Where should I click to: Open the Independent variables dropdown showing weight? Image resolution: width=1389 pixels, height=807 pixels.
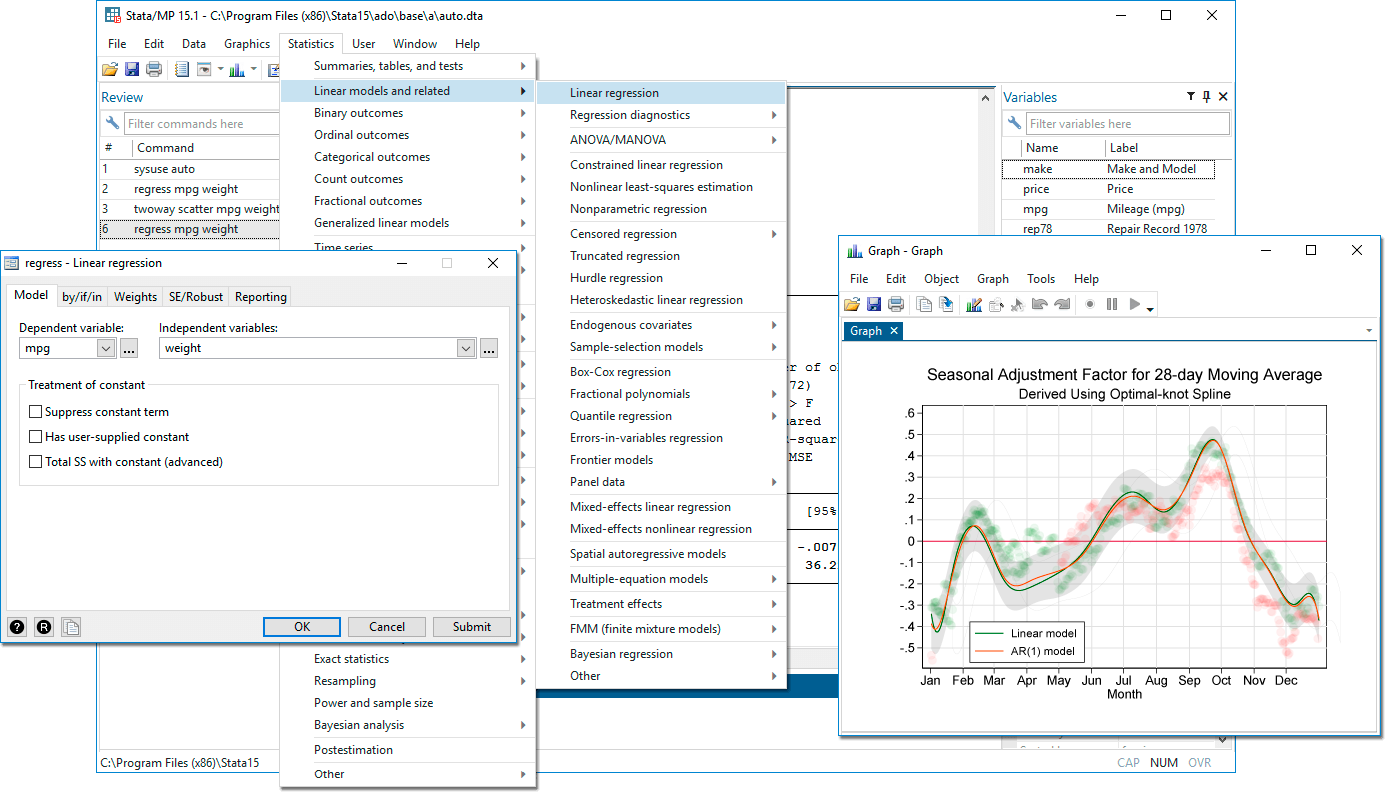coord(466,348)
